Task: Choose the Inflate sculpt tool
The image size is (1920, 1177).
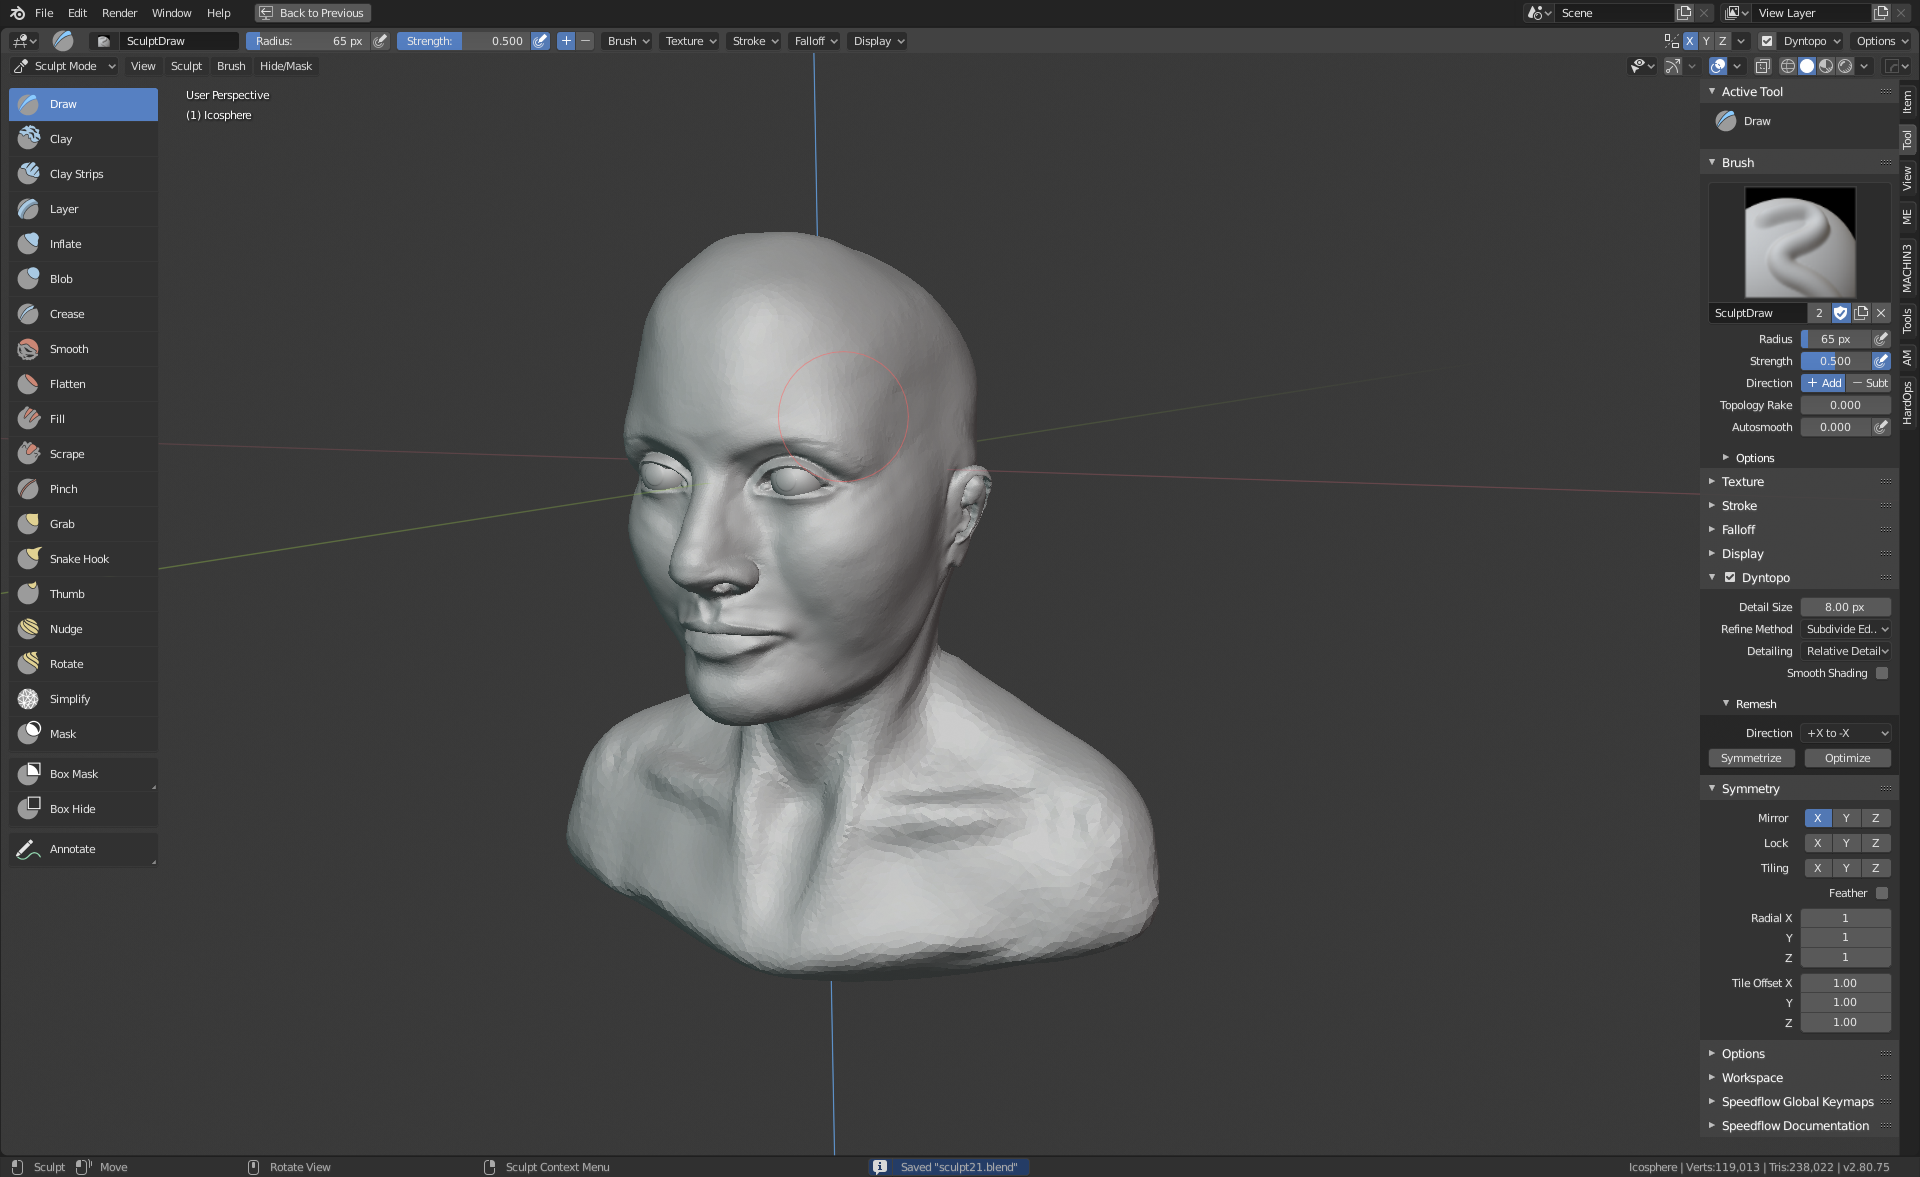Action: point(65,244)
